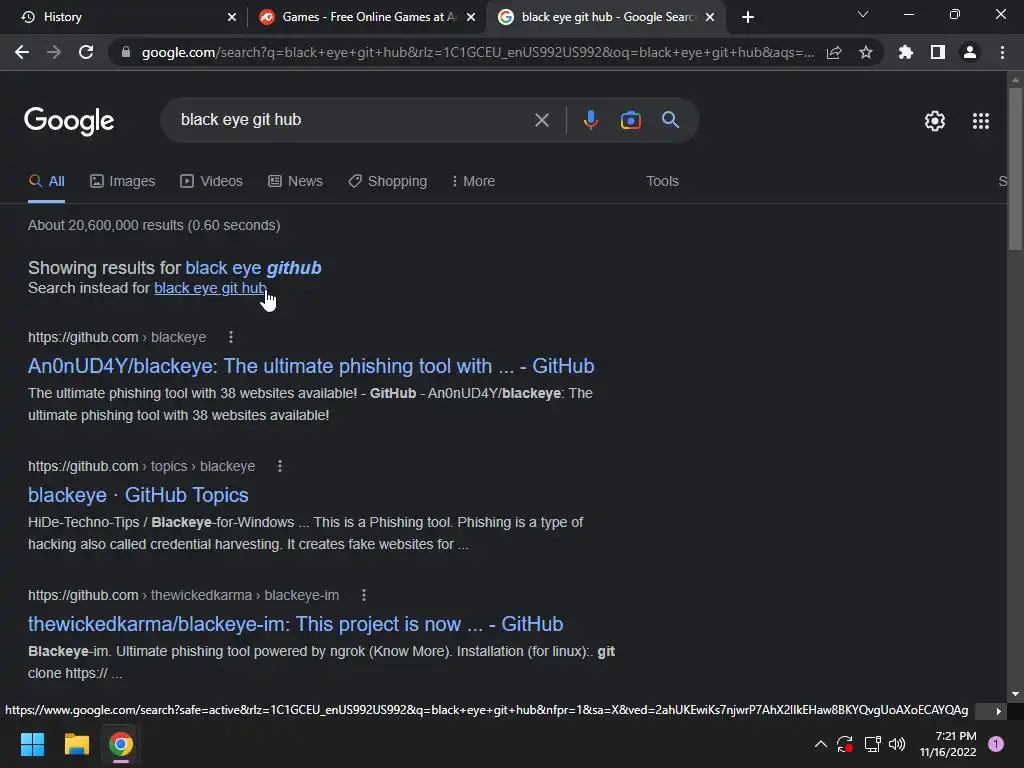1024x768 pixels.
Task: Expand the More search filters
Action: (x=473, y=181)
